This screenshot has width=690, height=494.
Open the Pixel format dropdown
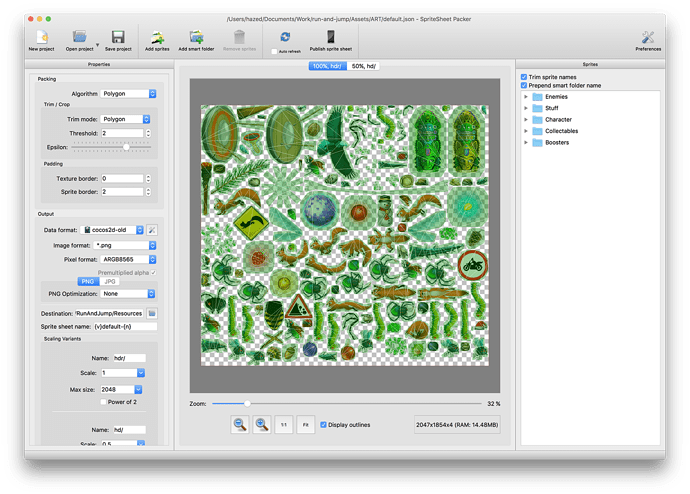pyautogui.click(x=128, y=260)
